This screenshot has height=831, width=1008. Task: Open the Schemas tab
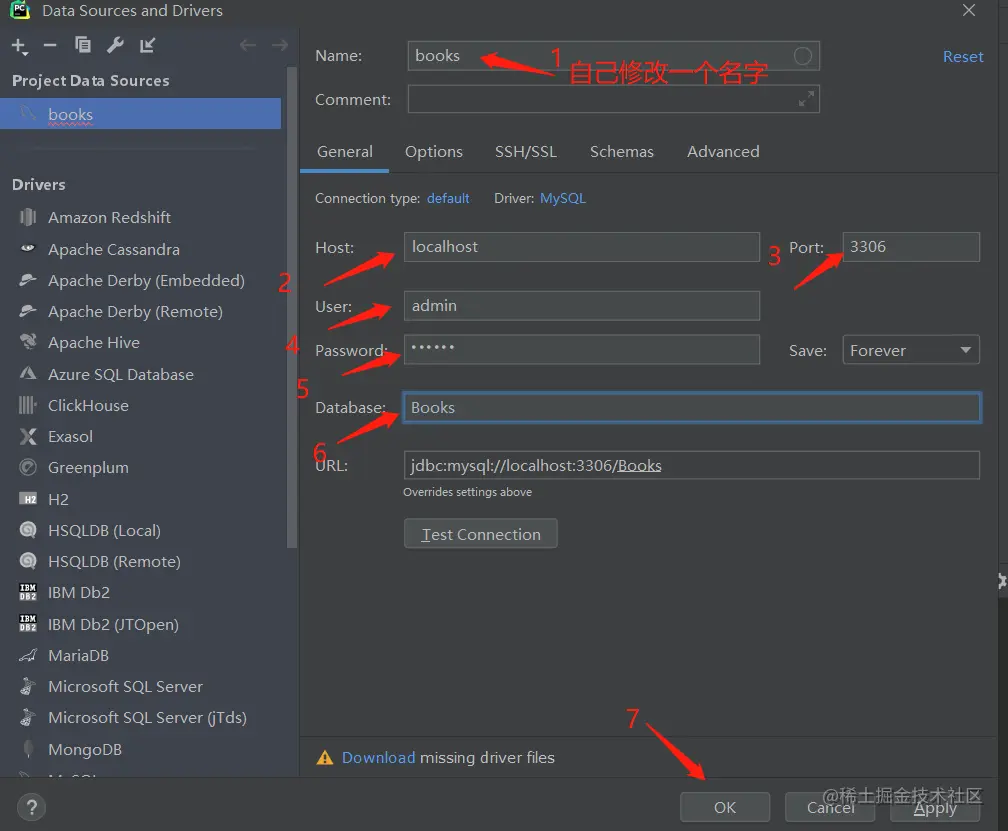622,152
